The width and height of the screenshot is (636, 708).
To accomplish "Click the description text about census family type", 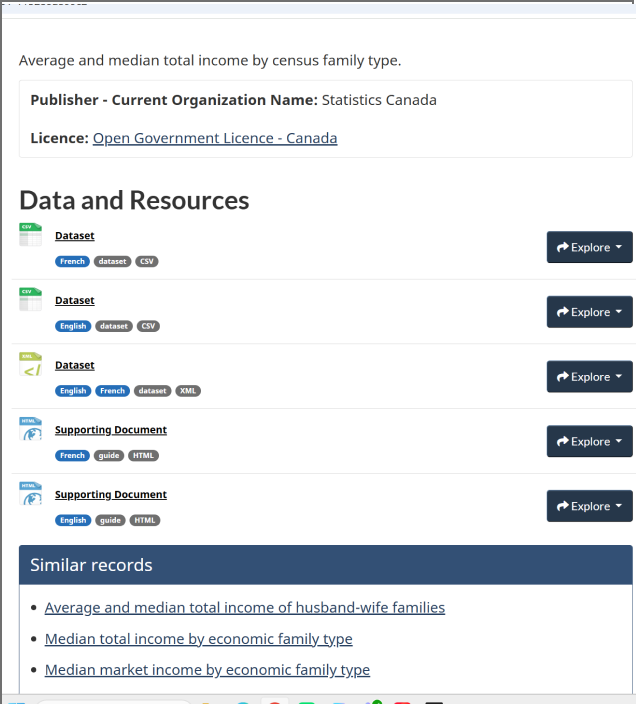I will tap(210, 61).
